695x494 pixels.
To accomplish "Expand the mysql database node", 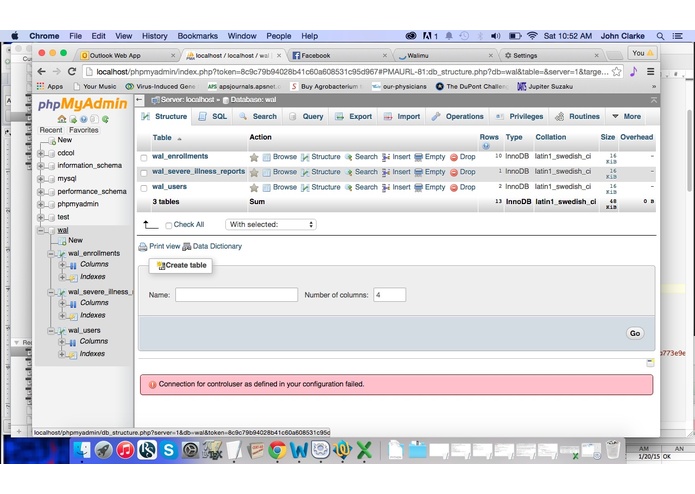I will (41, 179).
